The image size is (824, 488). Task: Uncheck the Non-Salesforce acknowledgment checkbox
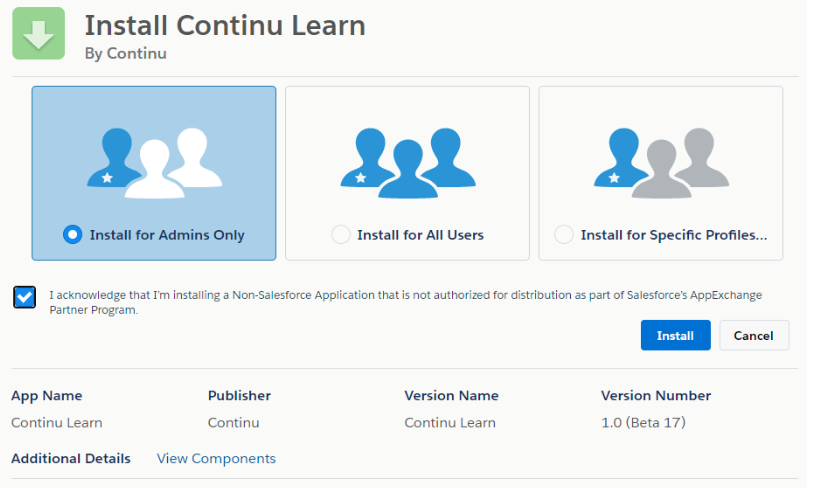[25, 297]
